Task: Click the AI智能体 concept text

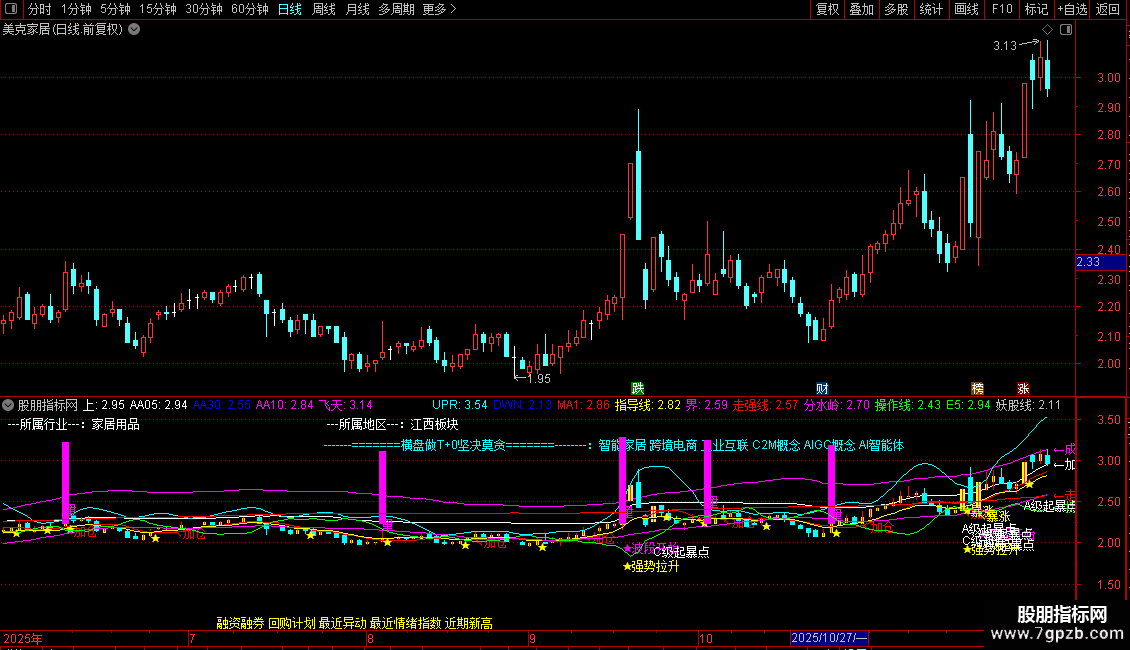Action: click(881, 445)
